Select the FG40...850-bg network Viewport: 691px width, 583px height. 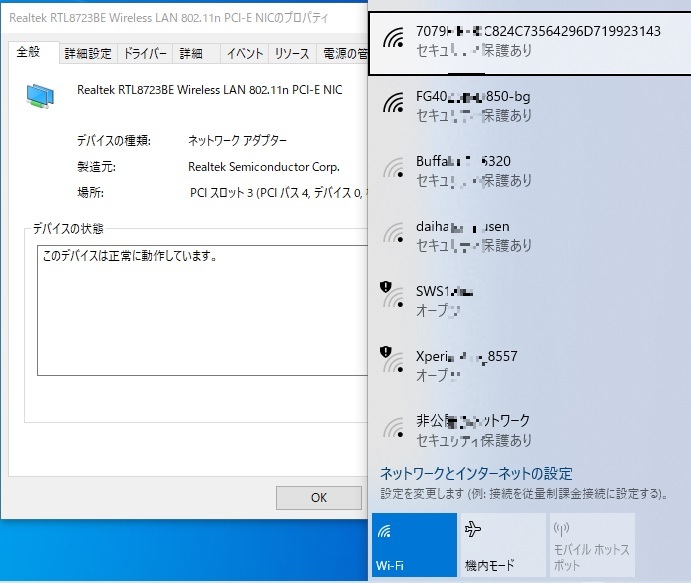click(x=530, y=106)
